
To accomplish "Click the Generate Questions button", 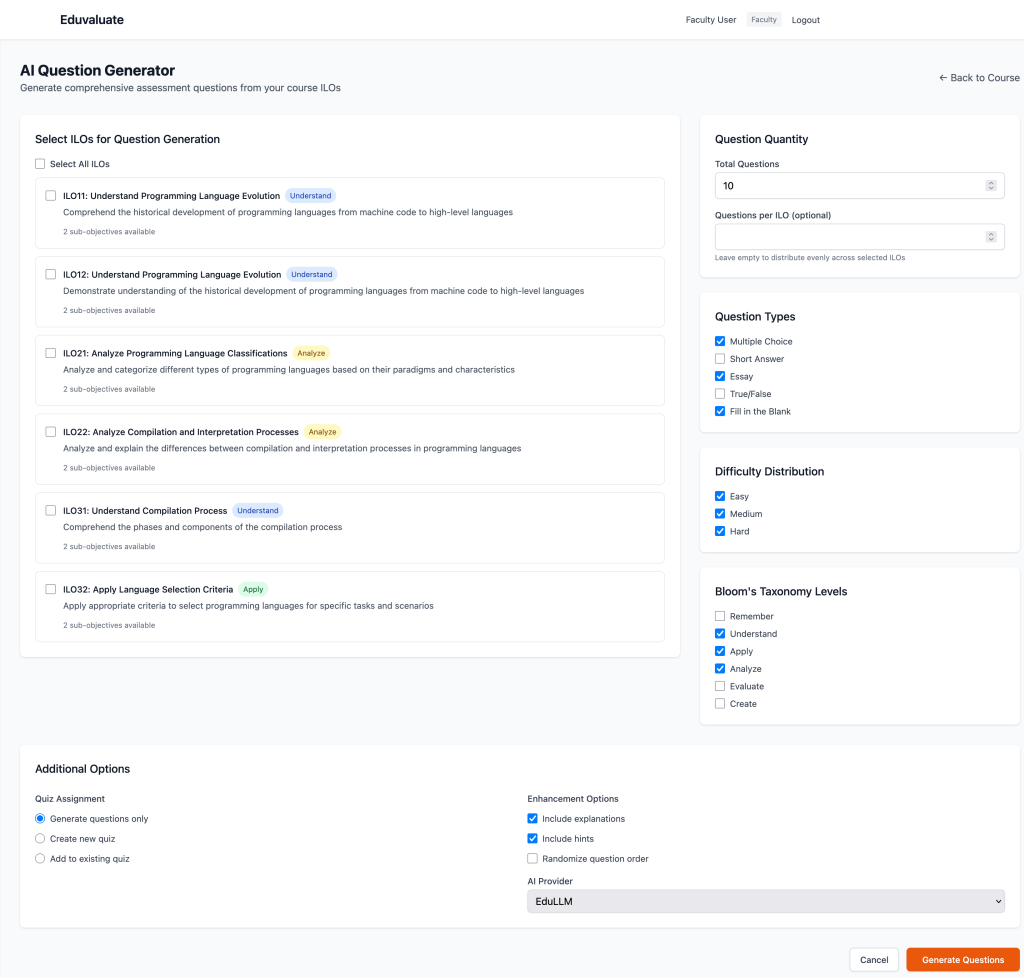I will [x=962, y=960].
